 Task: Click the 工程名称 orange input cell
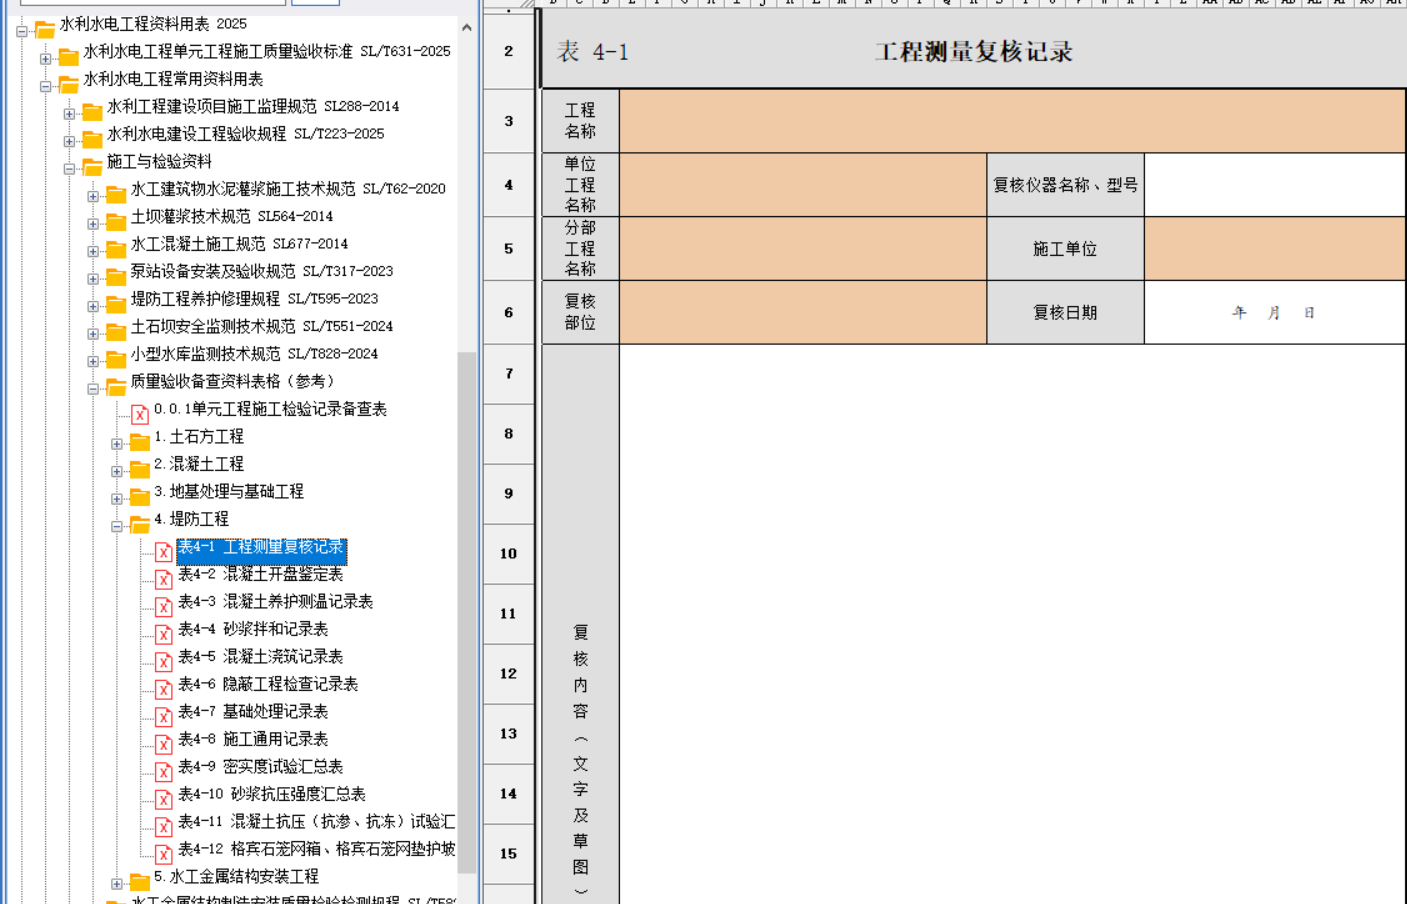1011,121
